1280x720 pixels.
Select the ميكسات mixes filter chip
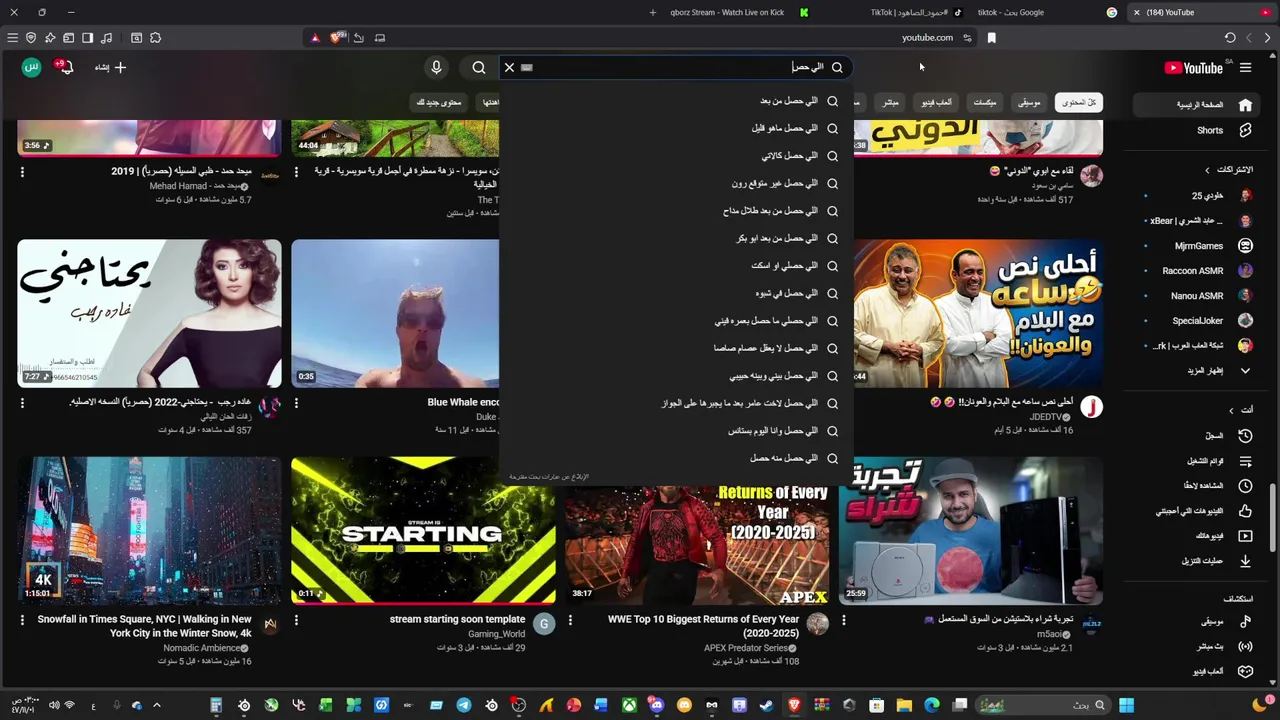tap(985, 102)
